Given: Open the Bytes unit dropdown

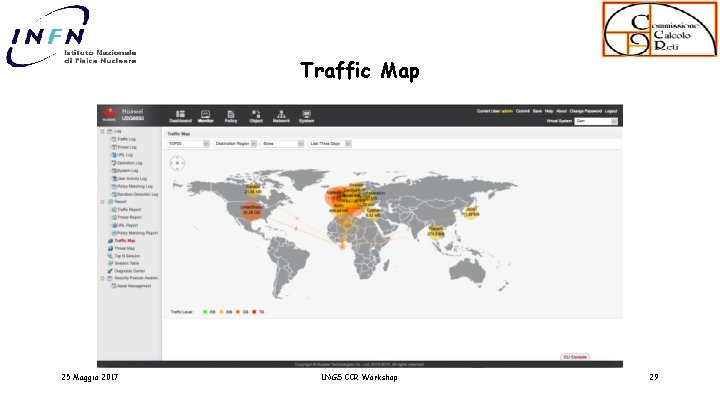Looking at the screenshot, I should click(283, 144).
